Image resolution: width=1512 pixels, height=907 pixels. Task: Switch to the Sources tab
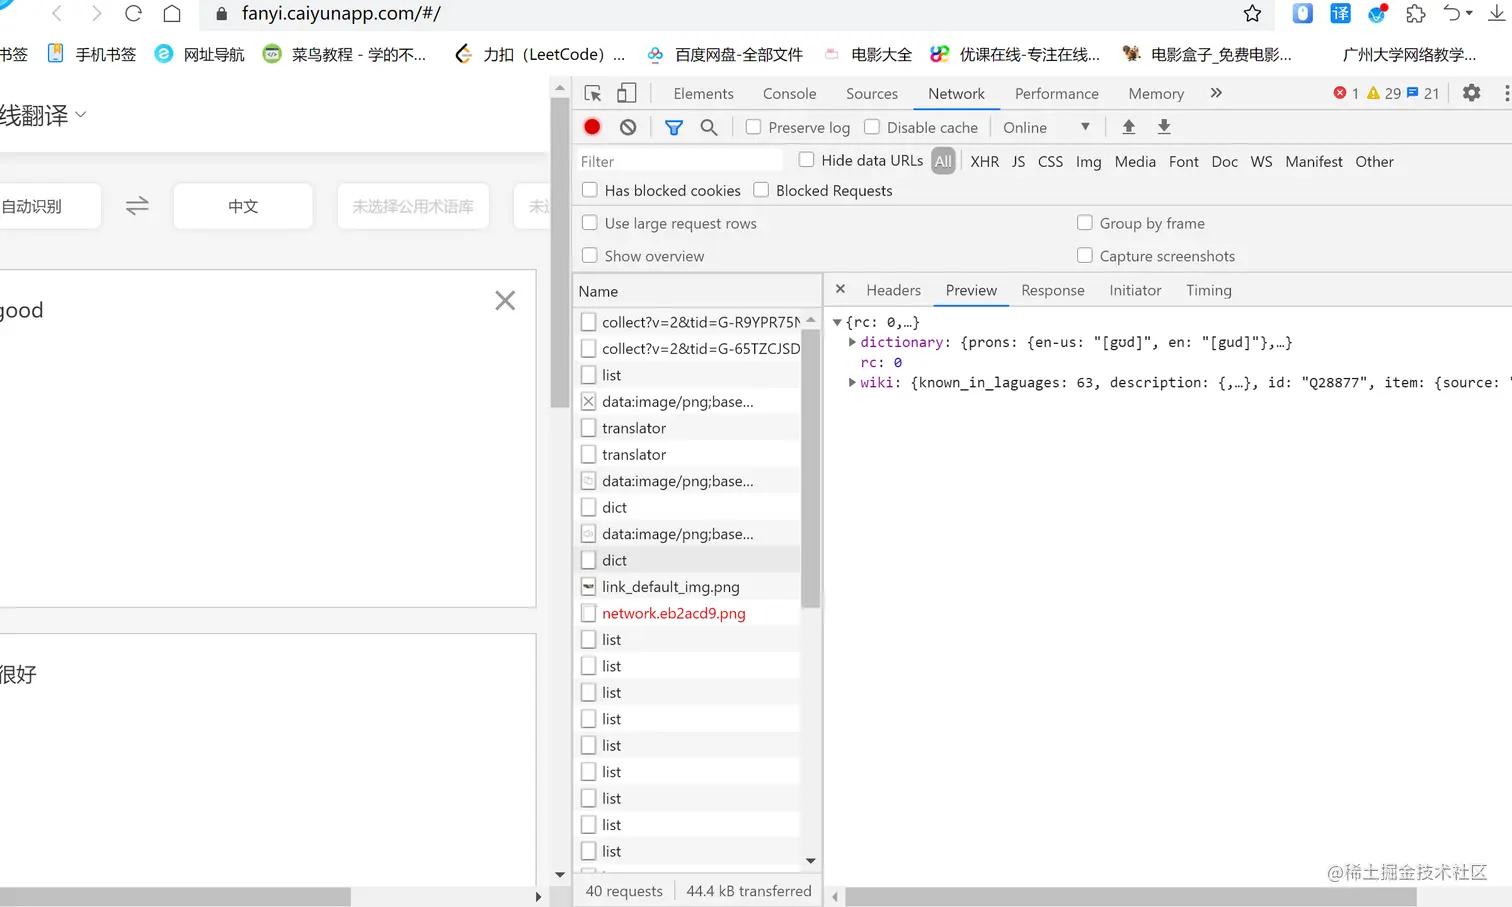(x=872, y=93)
